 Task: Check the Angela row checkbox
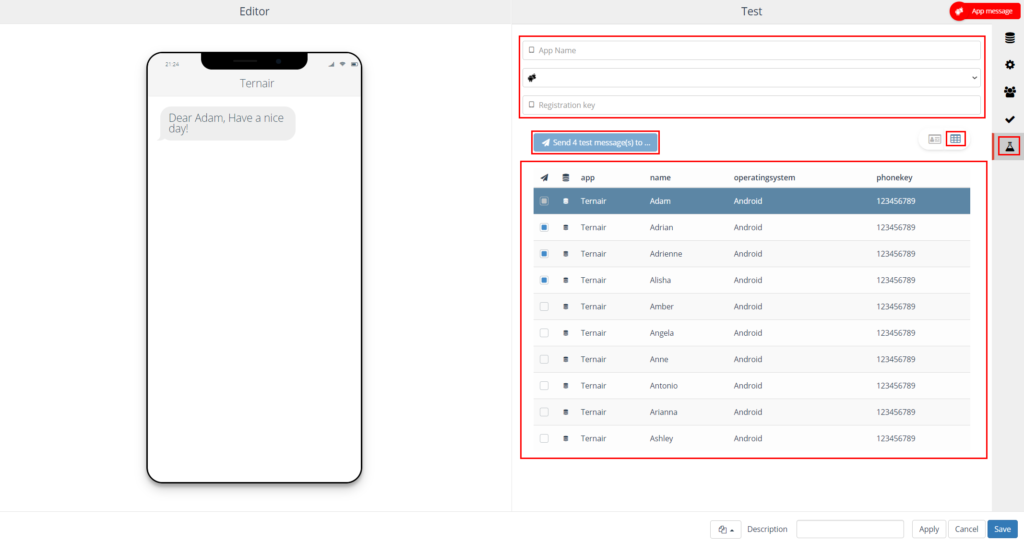tap(544, 333)
